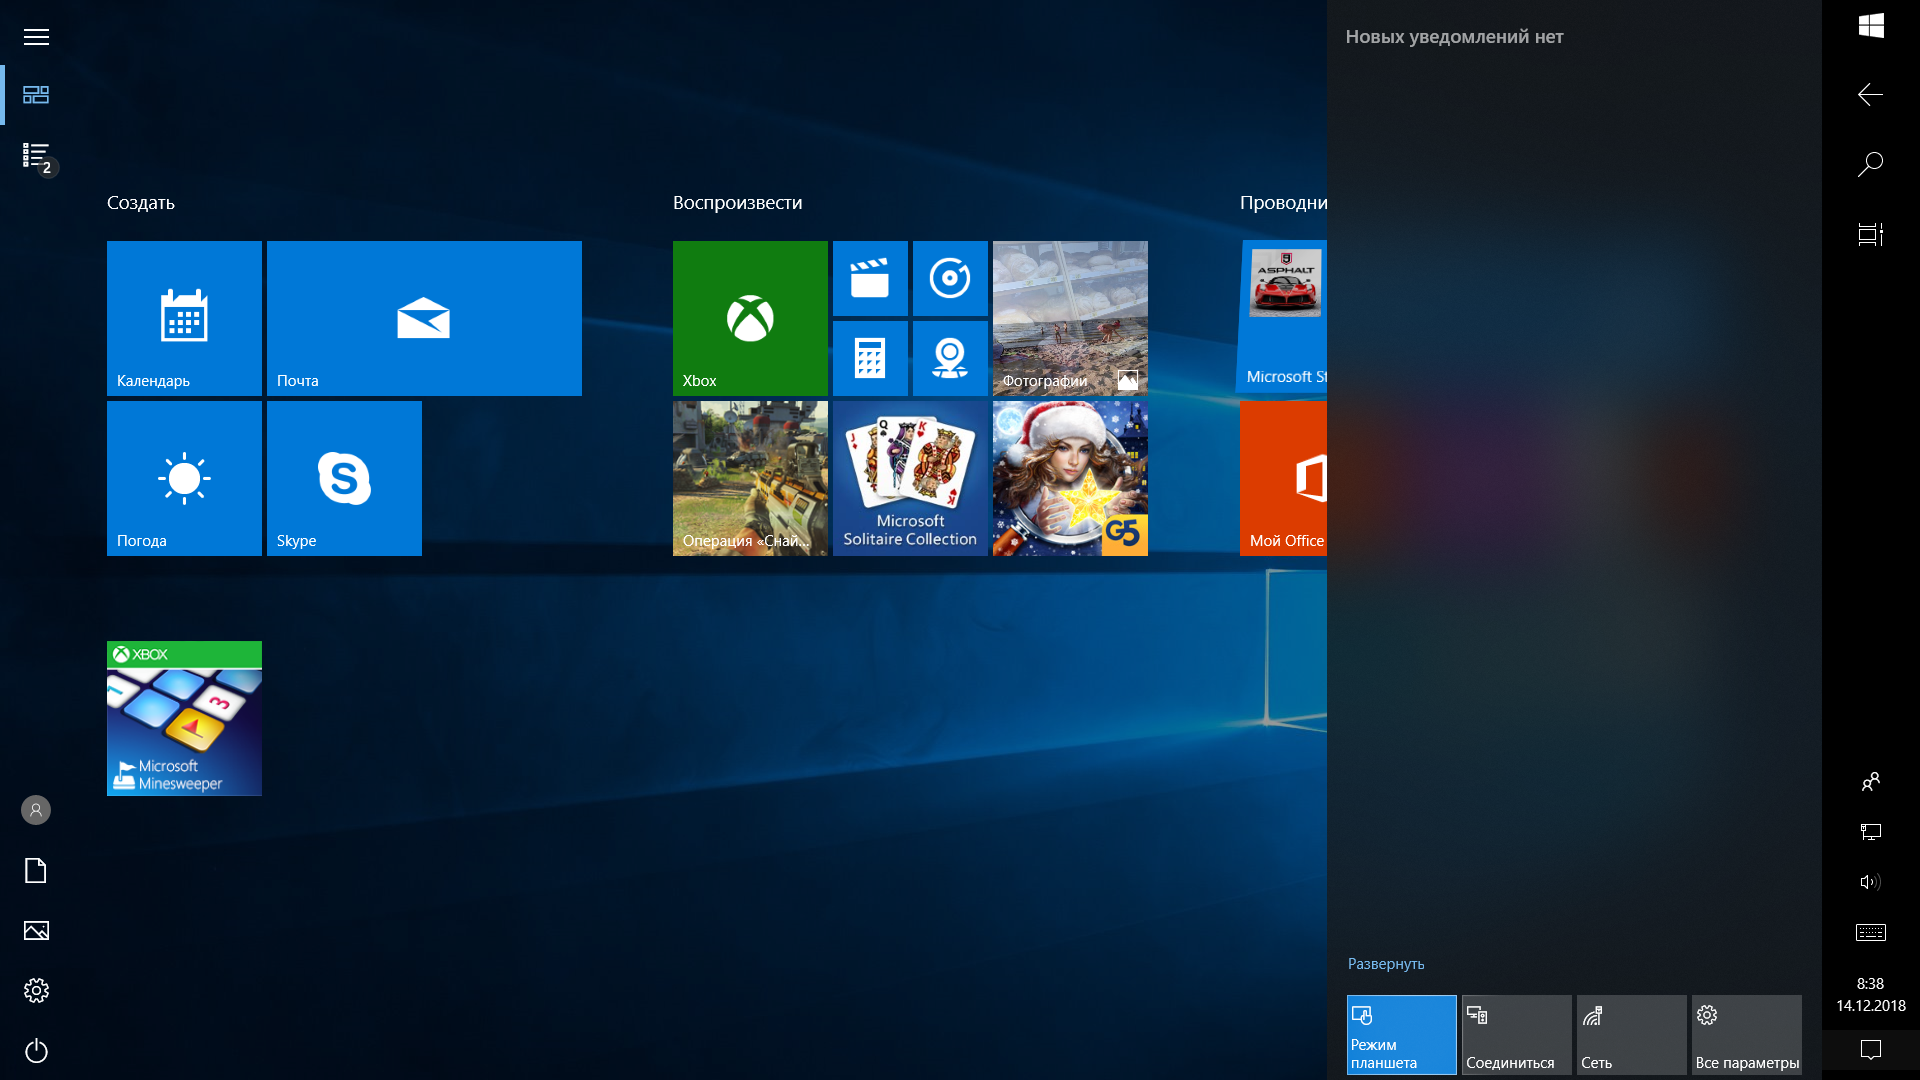Viewport: 1920px width, 1080px height.
Task: Open Photos app tile
Action: pos(1069,318)
